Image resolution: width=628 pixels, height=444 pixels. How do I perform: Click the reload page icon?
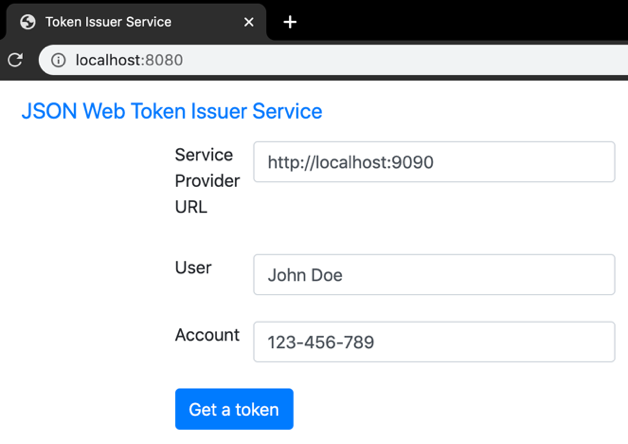tap(15, 60)
